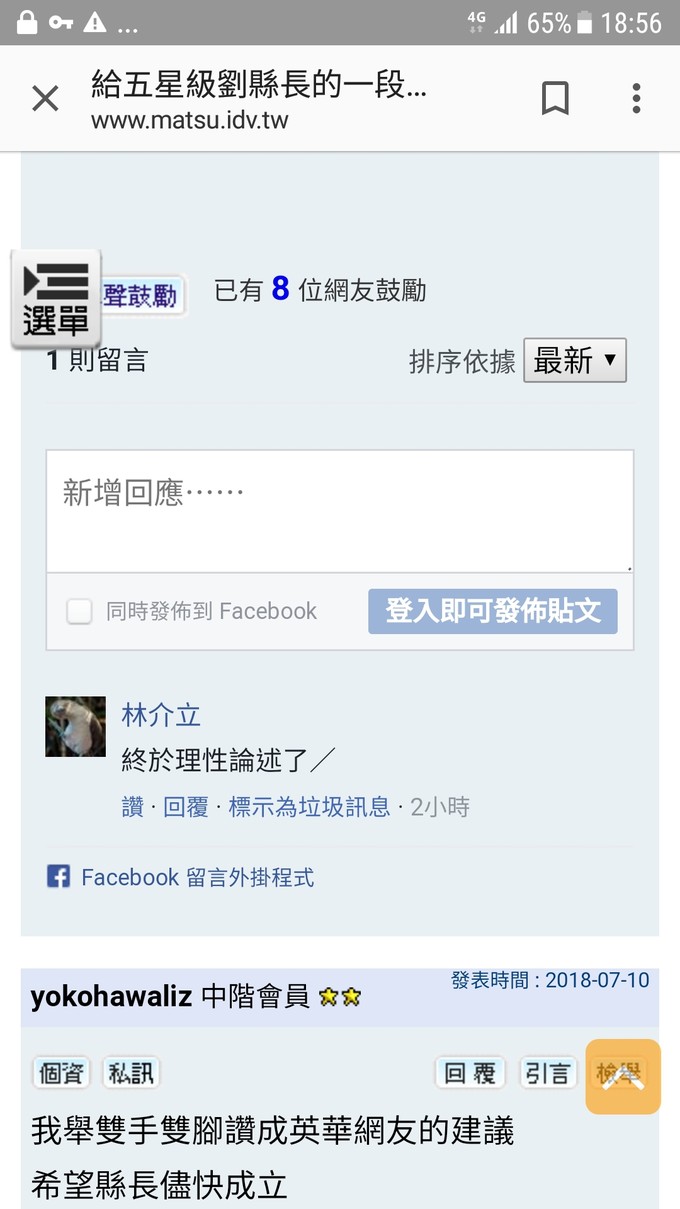Send private message via 私訊

click(x=131, y=1073)
